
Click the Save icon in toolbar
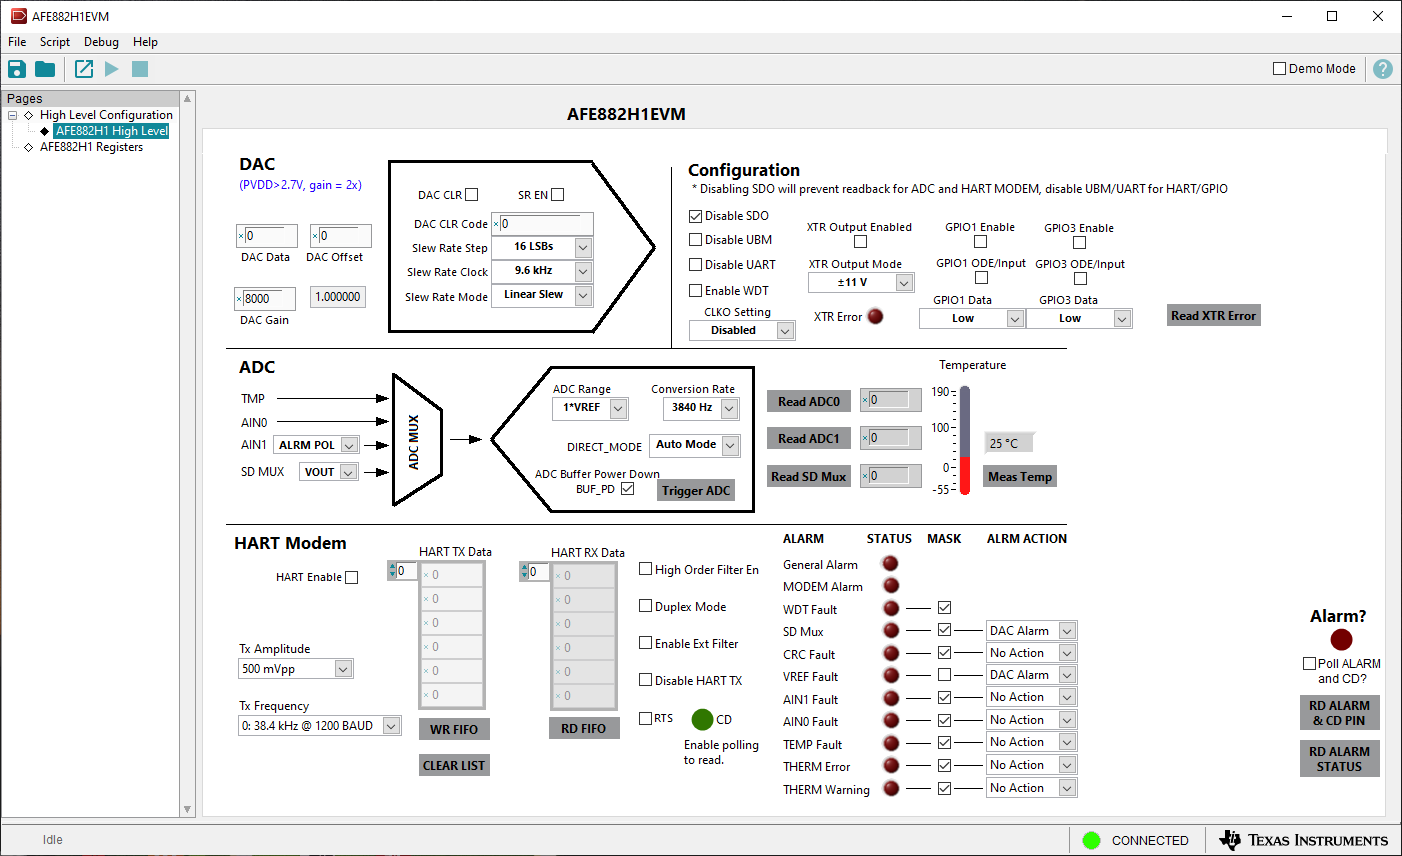coord(16,69)
